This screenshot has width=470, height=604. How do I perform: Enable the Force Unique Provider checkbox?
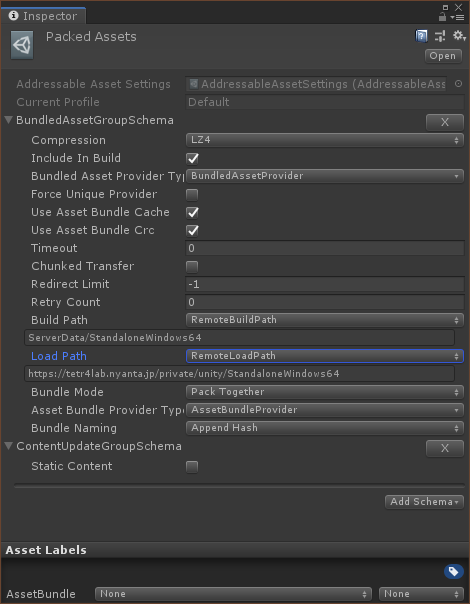(192, 195)
